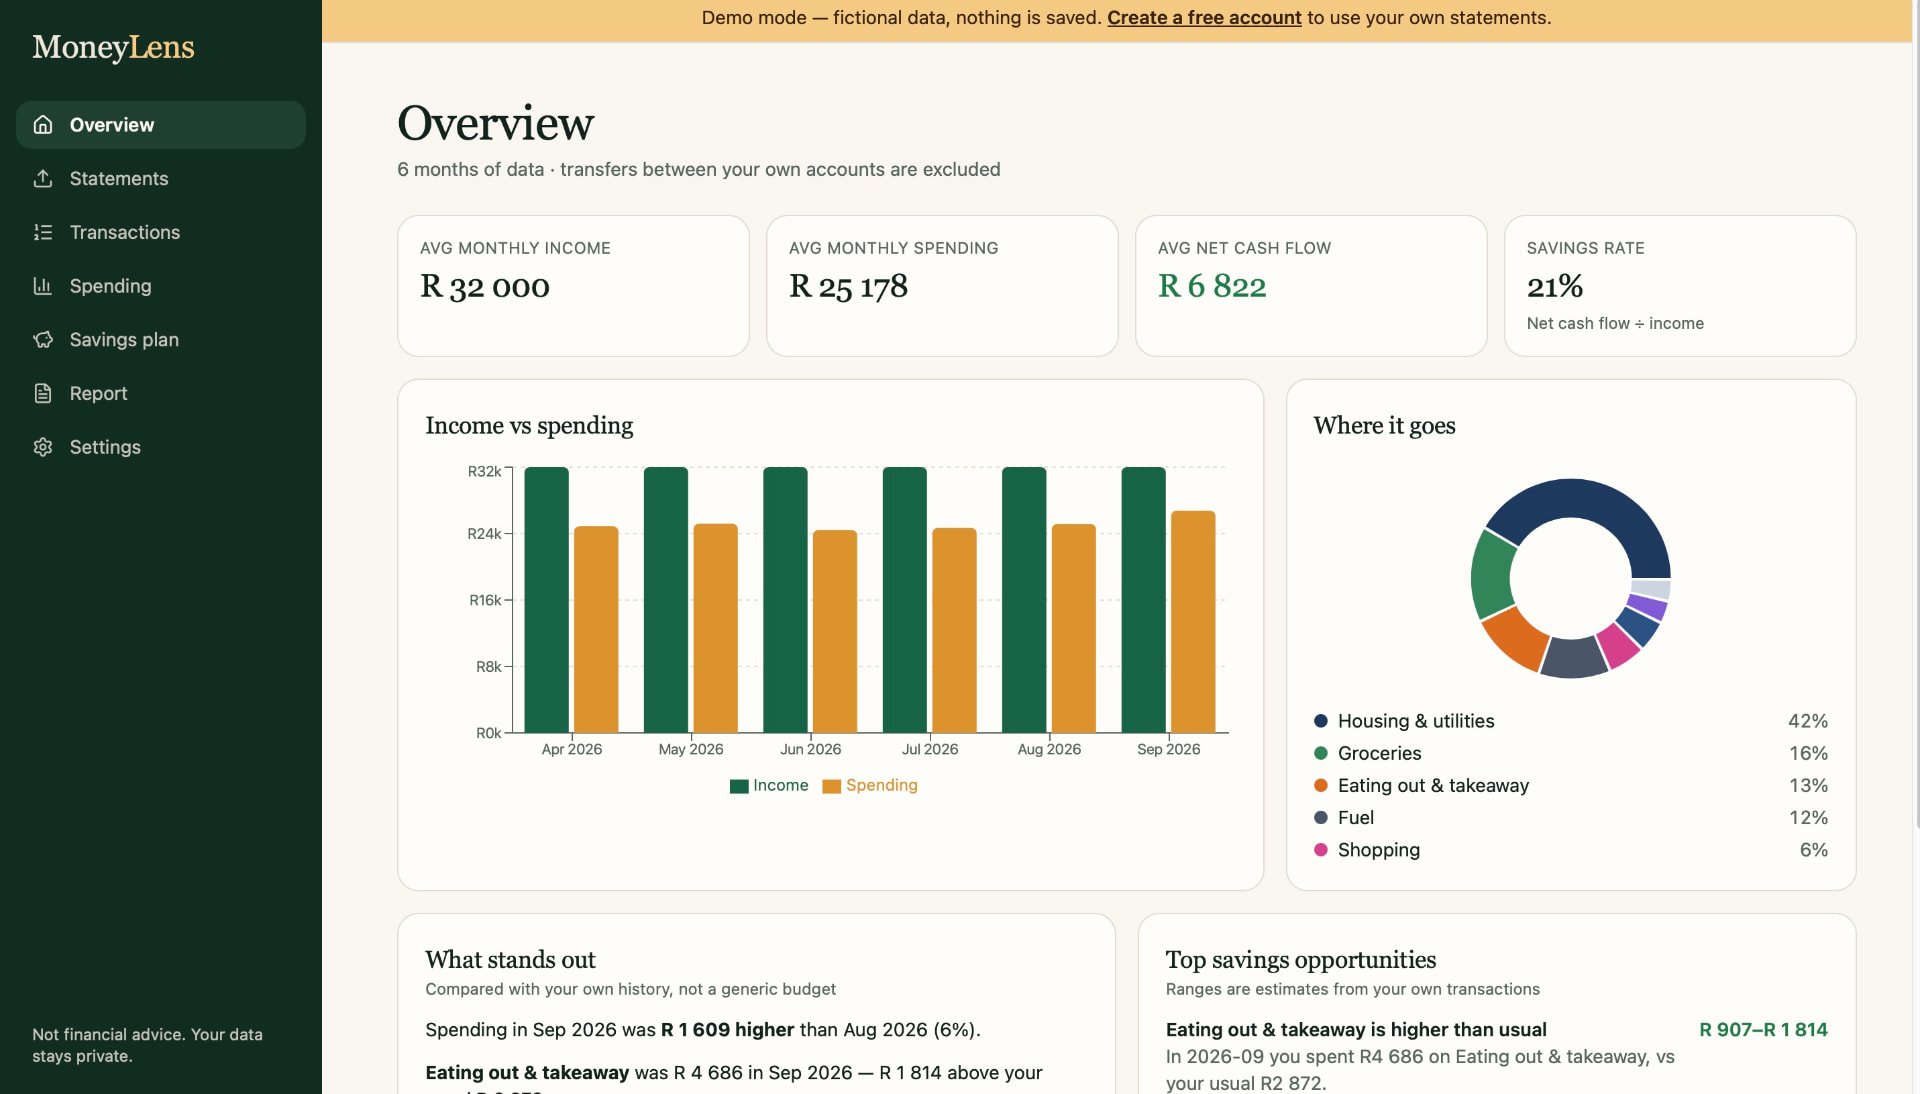
Task: Open the Overview page in sidebar
Action: 161,125
